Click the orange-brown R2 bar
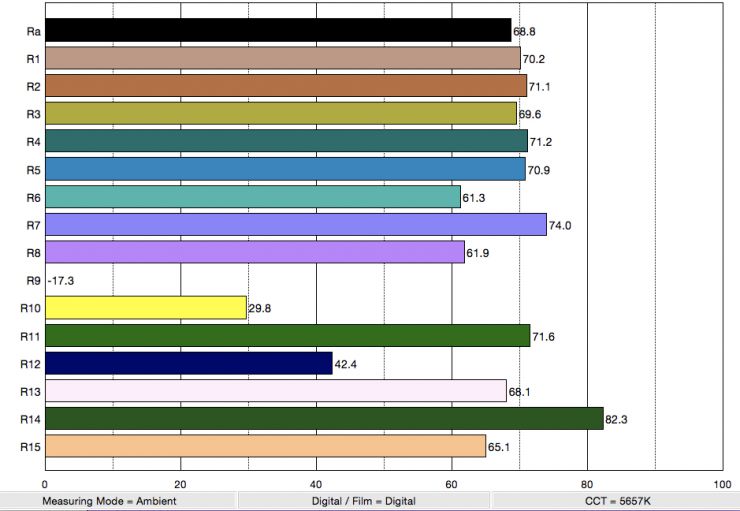Image resolution: width=740 pixels, height=511 pixels. tap(286, 86)
